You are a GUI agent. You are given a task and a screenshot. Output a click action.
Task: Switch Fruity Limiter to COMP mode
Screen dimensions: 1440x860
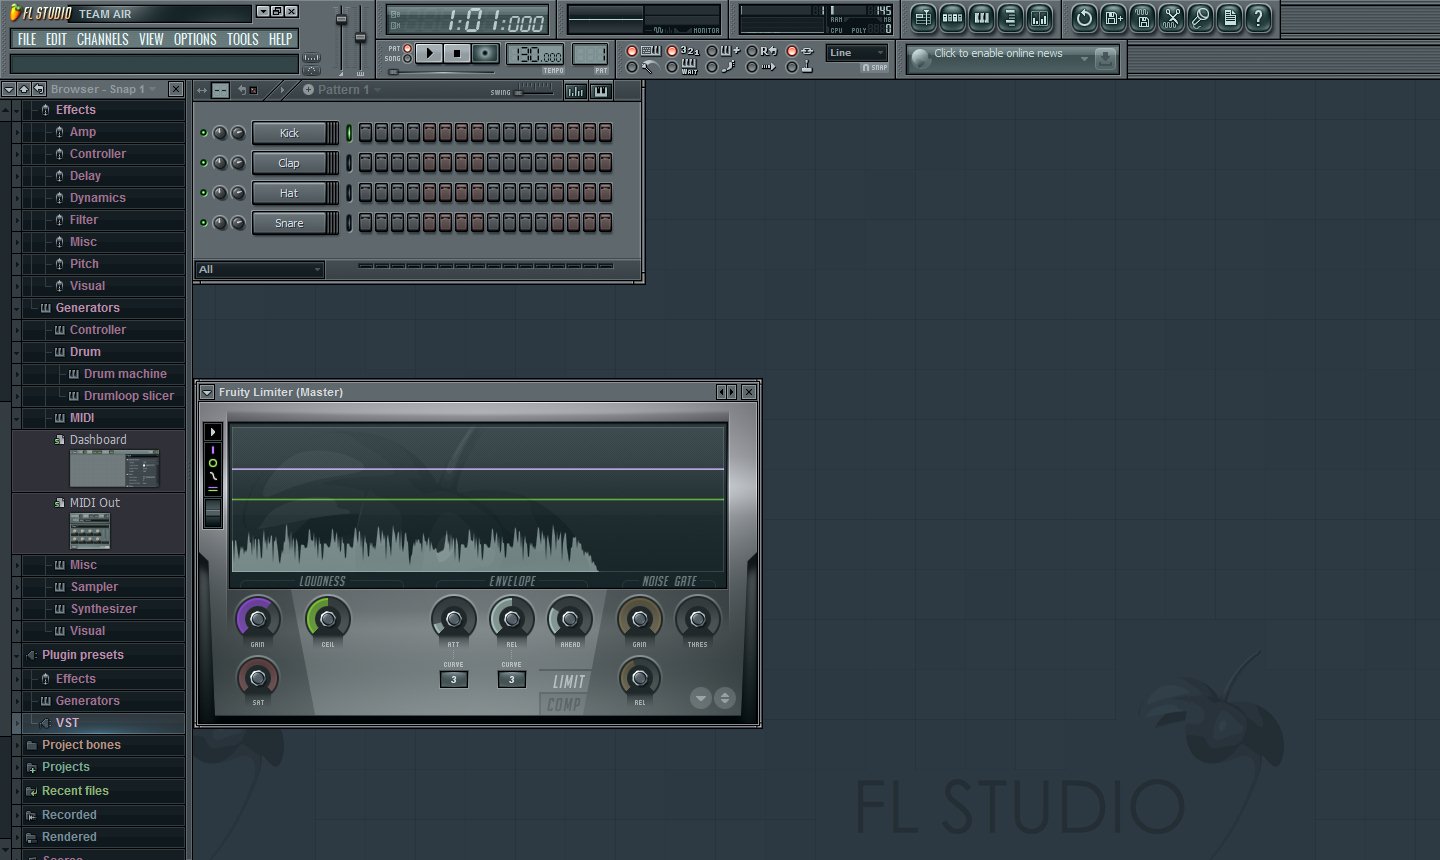(x=564, y=704)
